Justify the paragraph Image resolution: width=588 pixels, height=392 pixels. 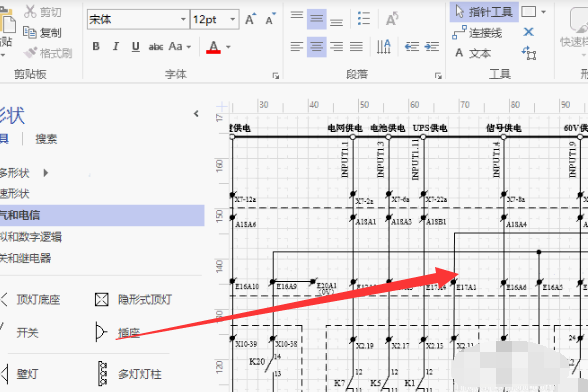(x=356, y=47)
